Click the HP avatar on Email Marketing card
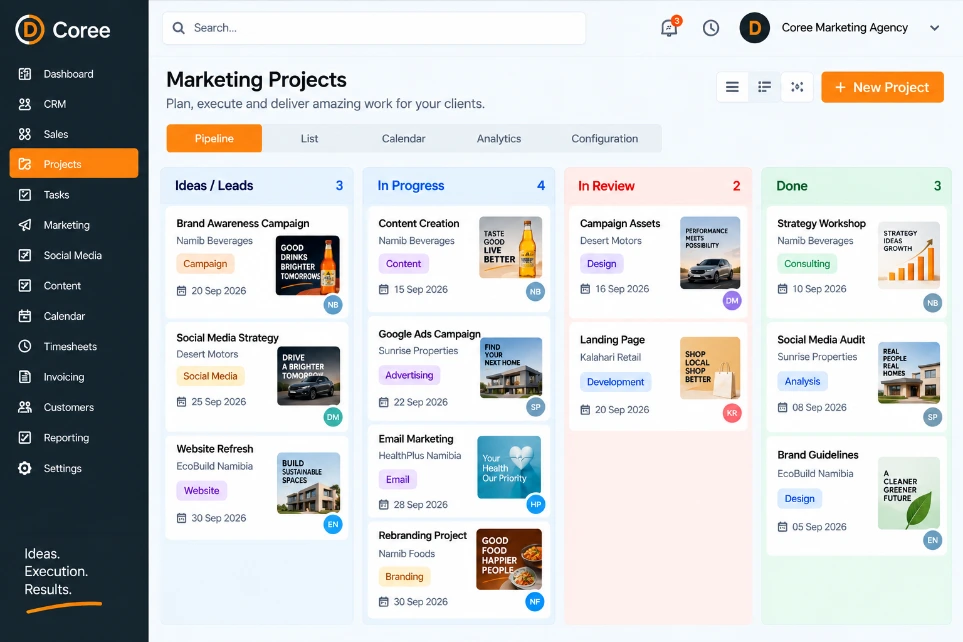Viewport: 963px width, 642px height. click(x=536, y=504)
